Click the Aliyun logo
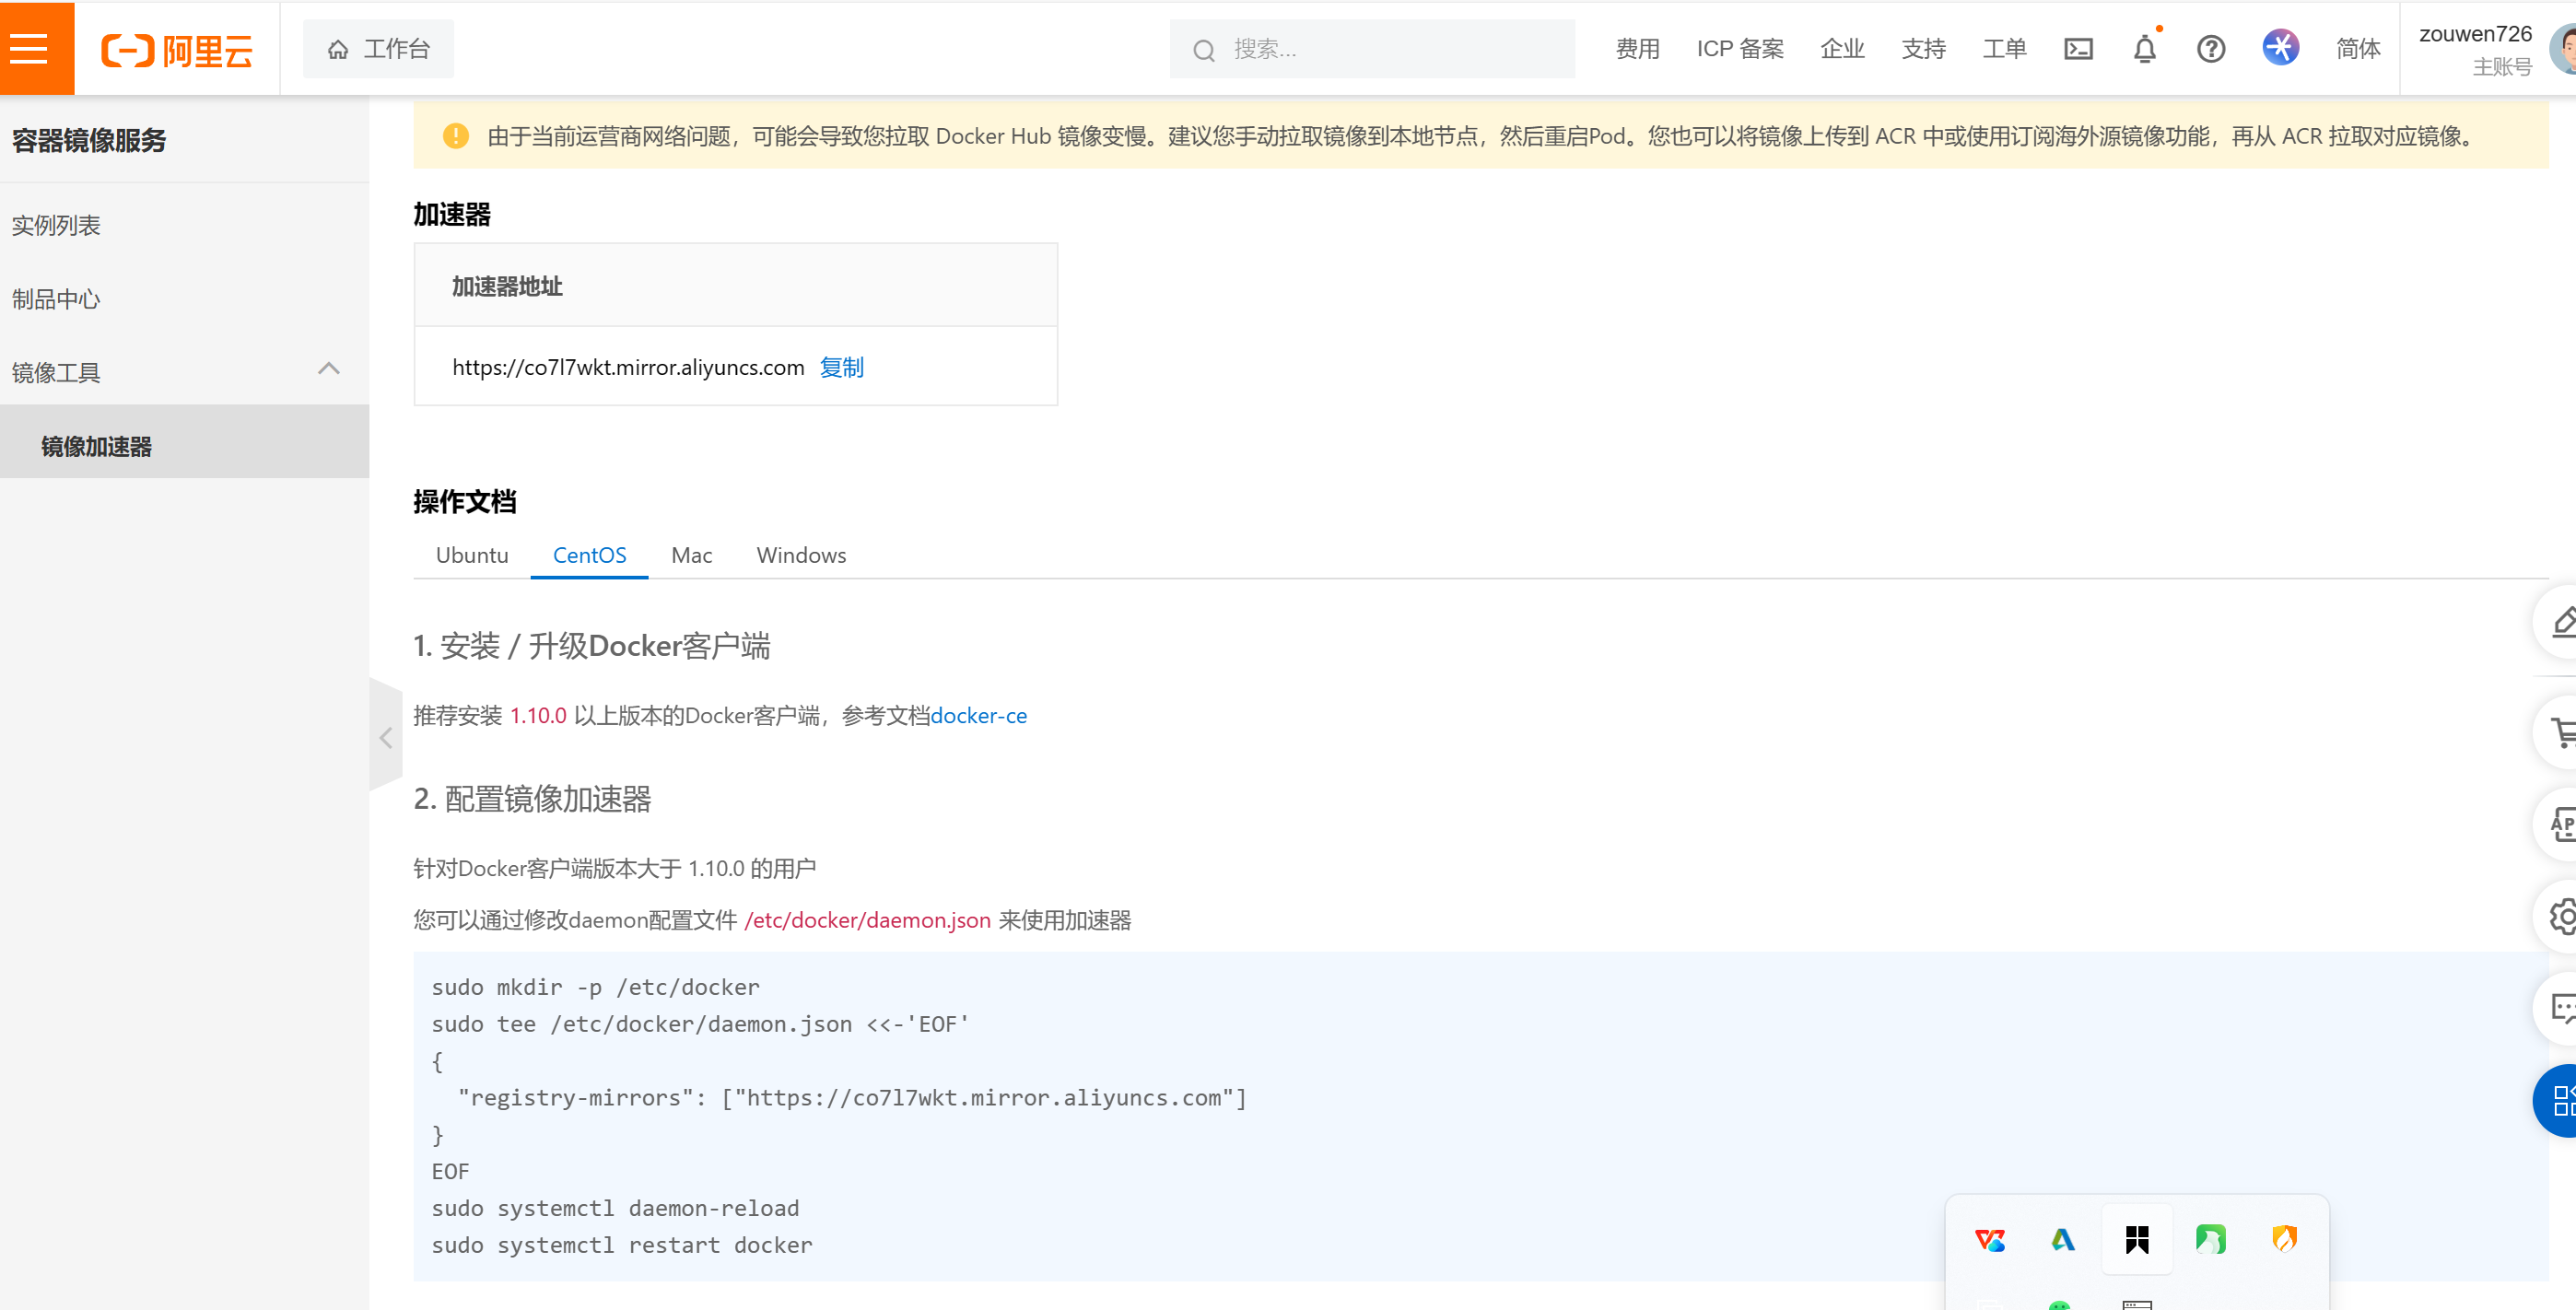Screen dimensions: 2576x1310 [x=177, y=49]
